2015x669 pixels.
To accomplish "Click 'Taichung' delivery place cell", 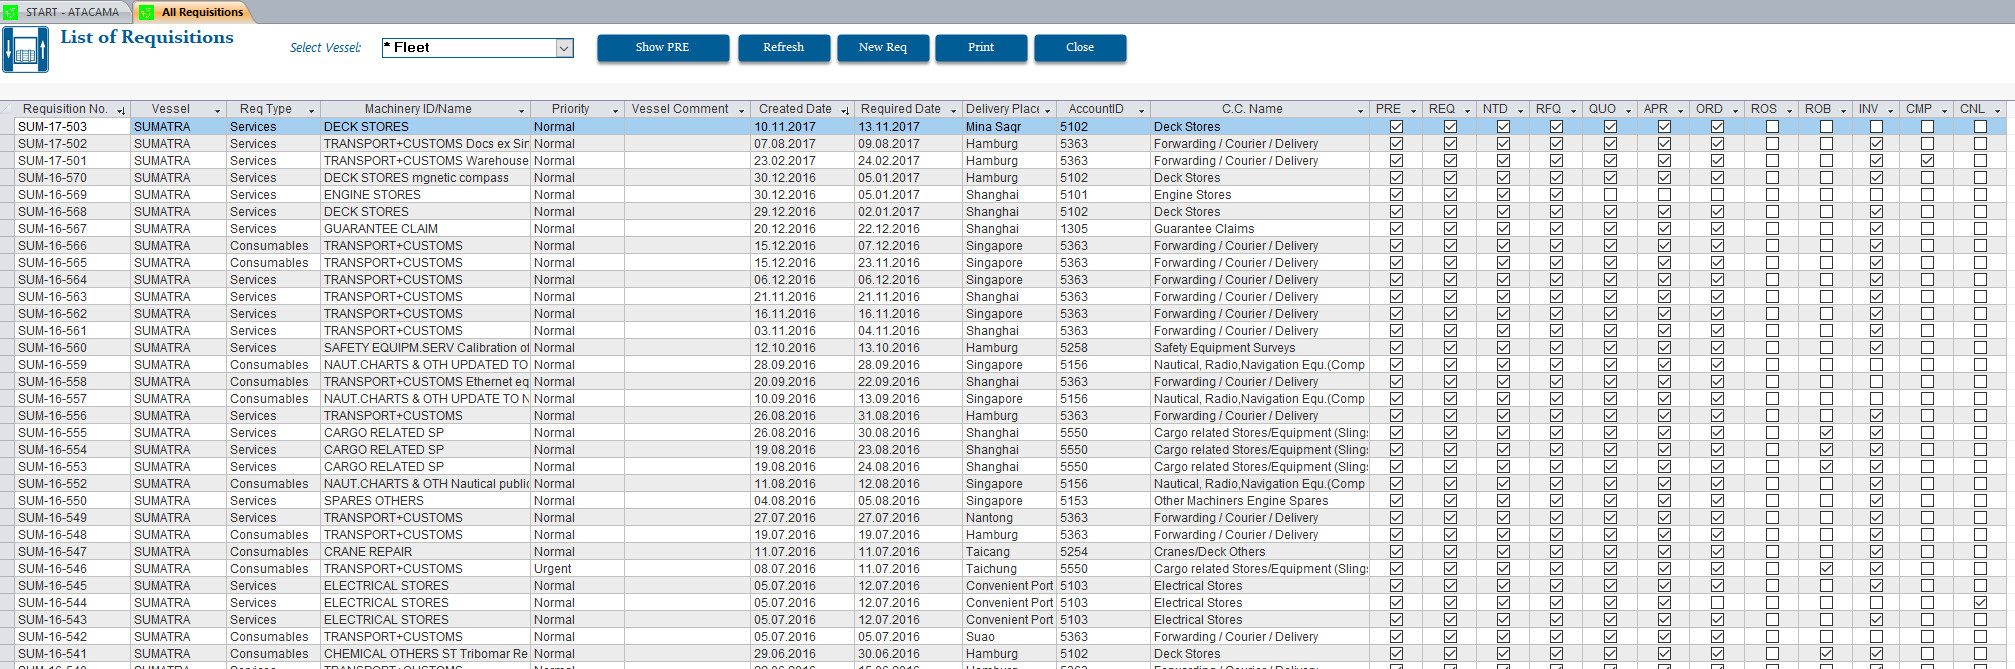I will tap(1009, 569).
